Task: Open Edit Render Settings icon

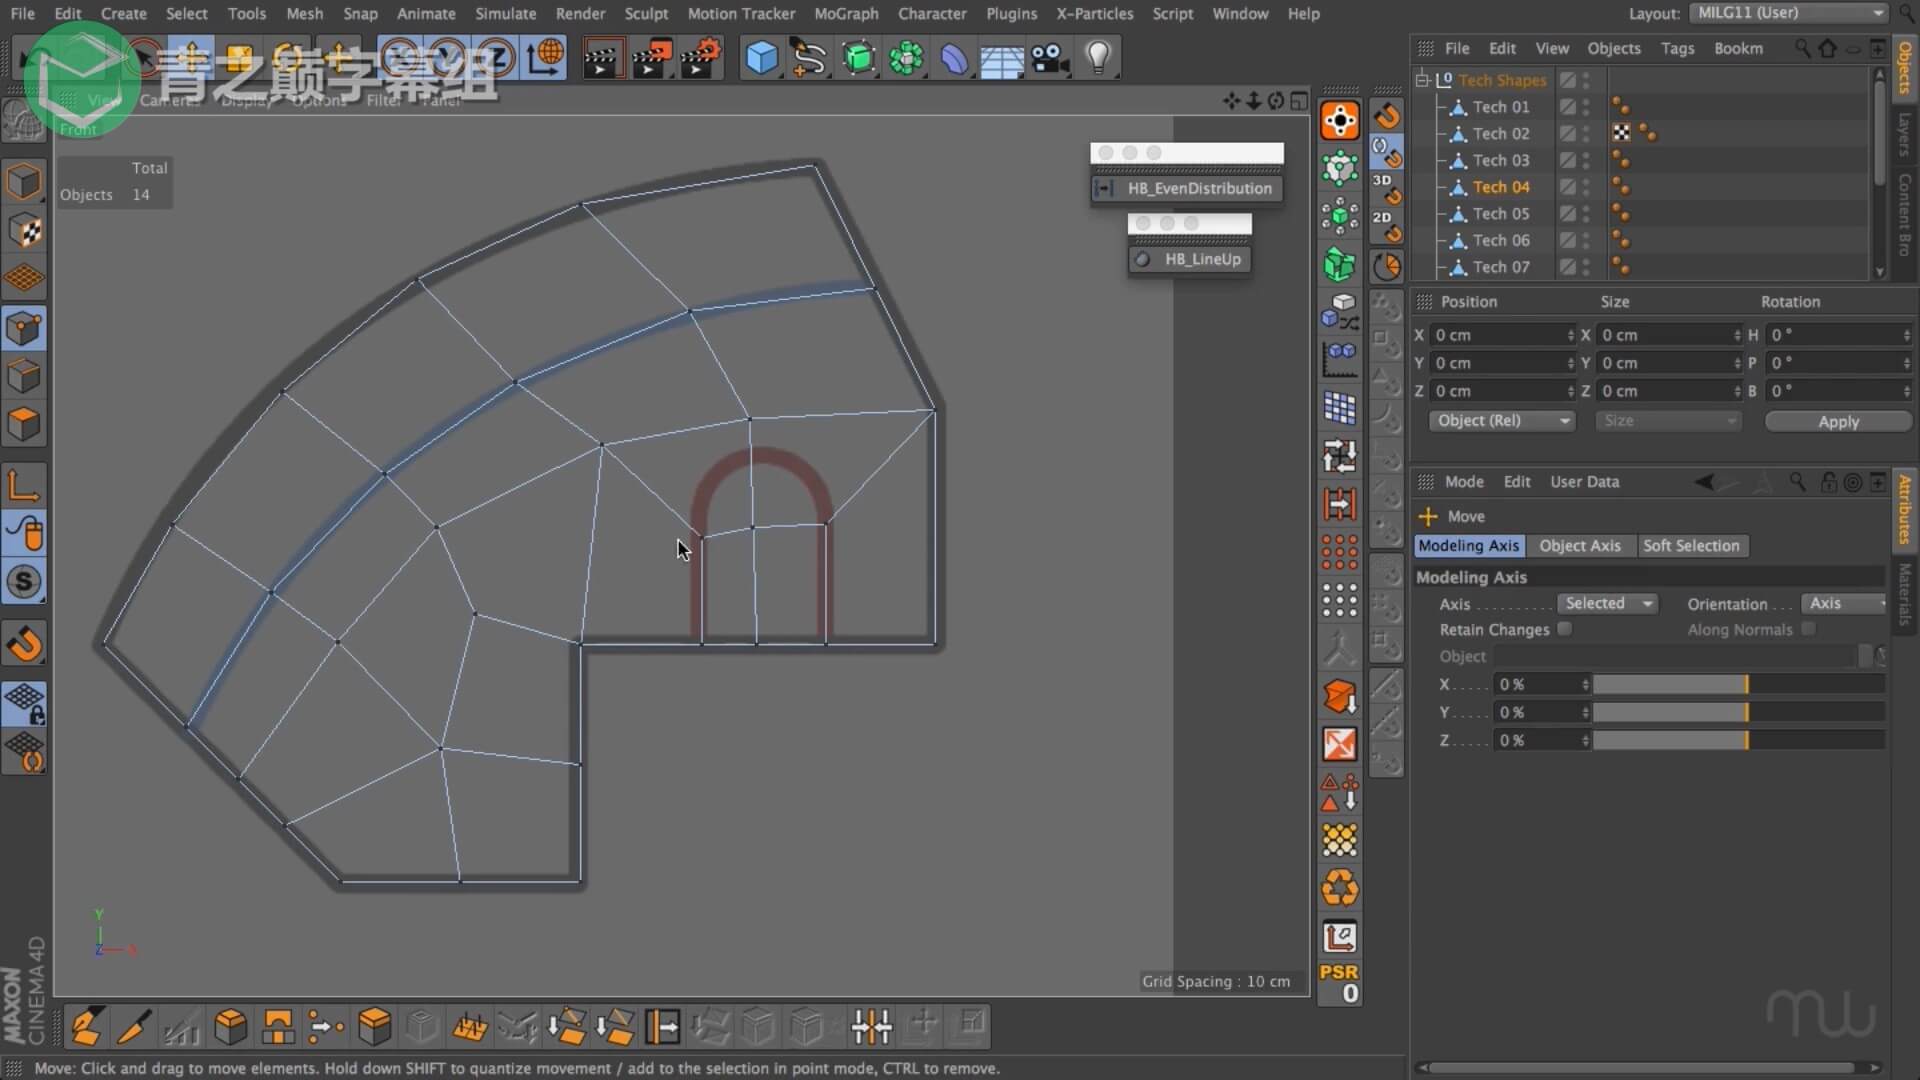Action: click(x=700, y=57)
